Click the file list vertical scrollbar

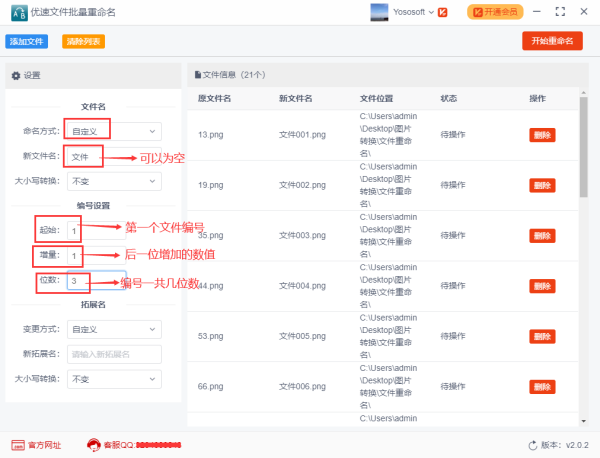coord(584,150)
